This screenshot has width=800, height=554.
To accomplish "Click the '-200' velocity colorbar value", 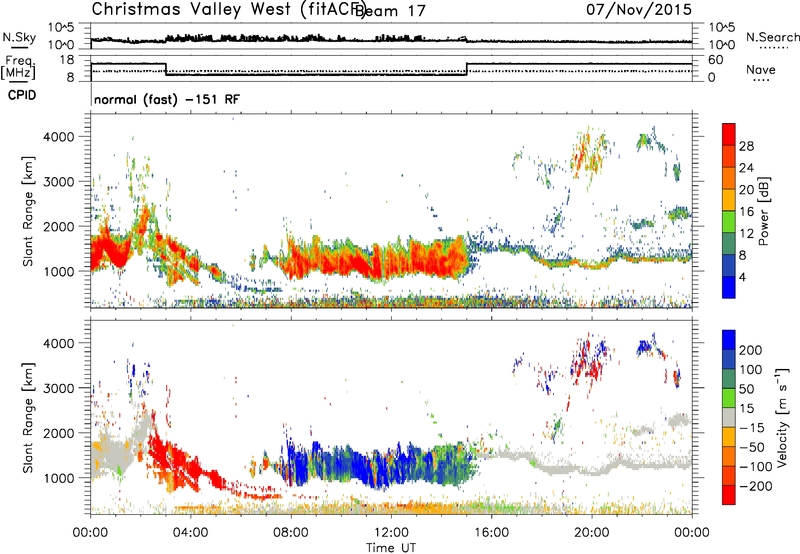I will point(756,486).
